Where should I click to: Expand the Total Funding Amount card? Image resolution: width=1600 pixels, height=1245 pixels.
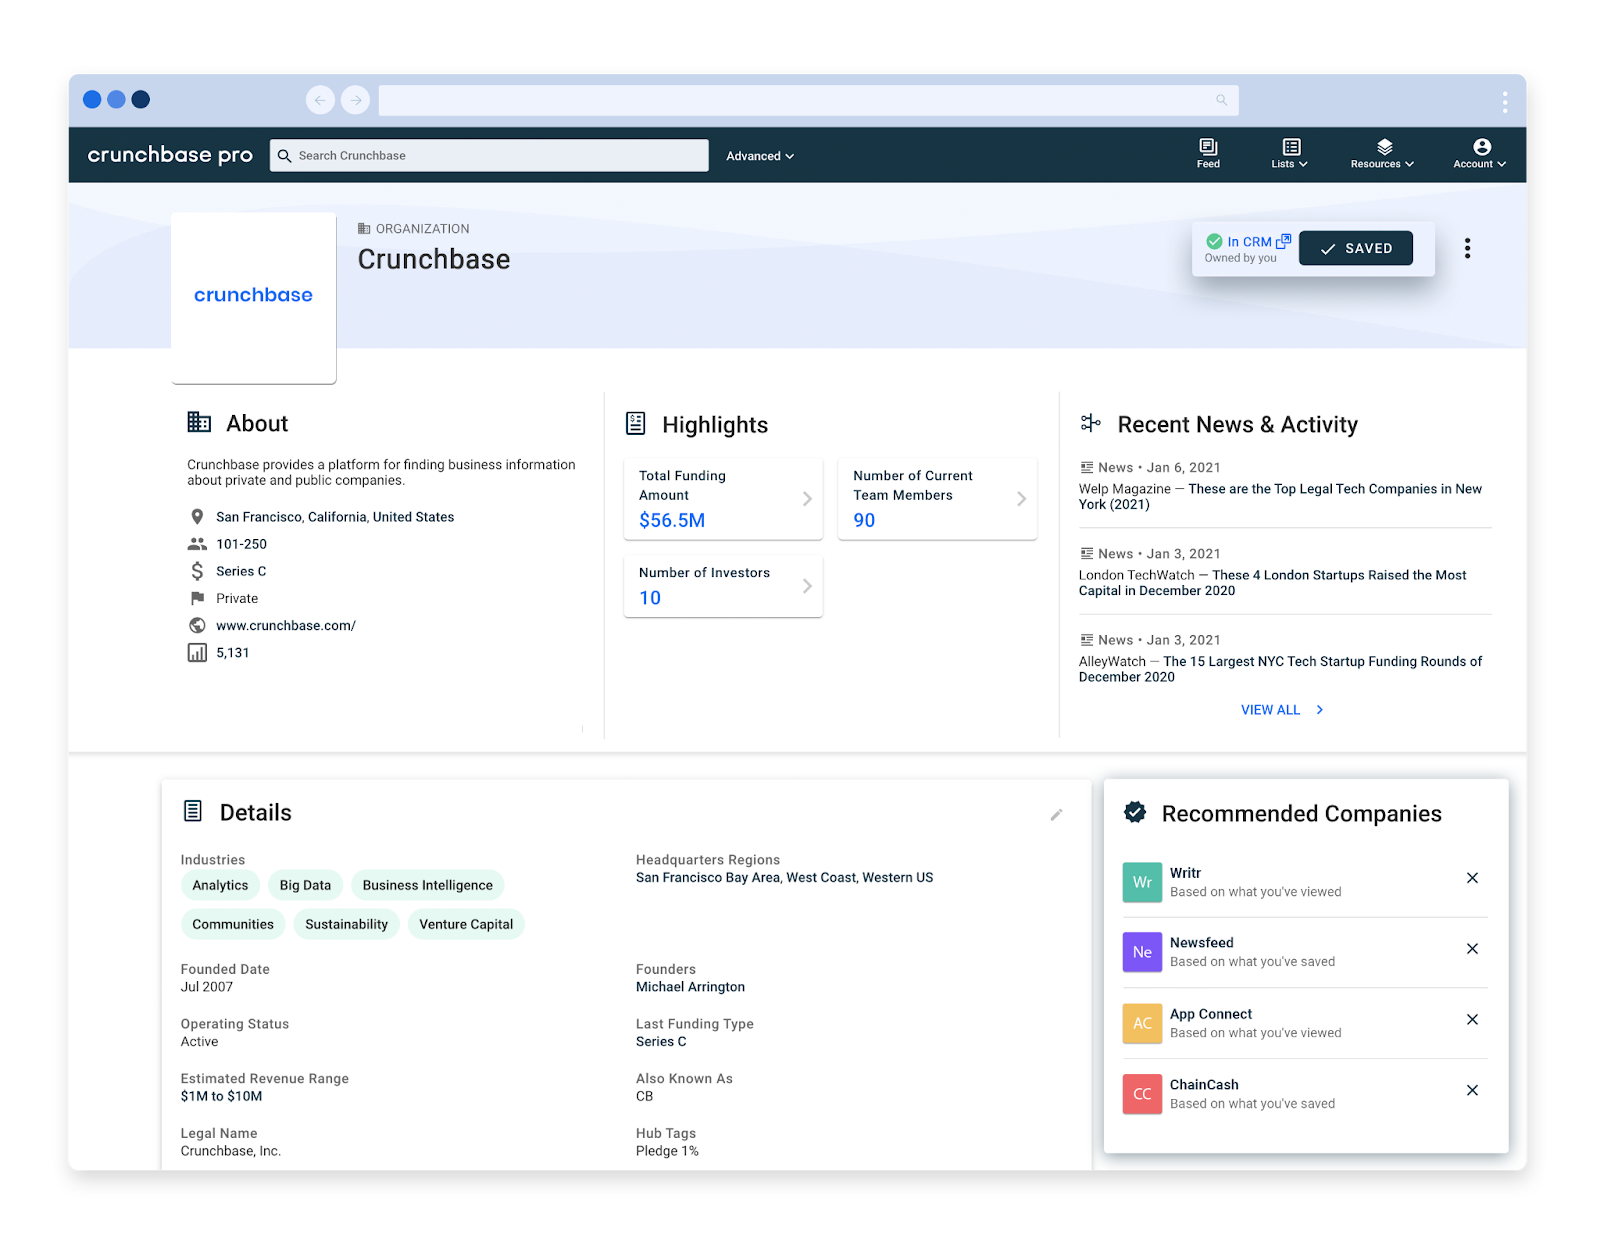(723, 499)
